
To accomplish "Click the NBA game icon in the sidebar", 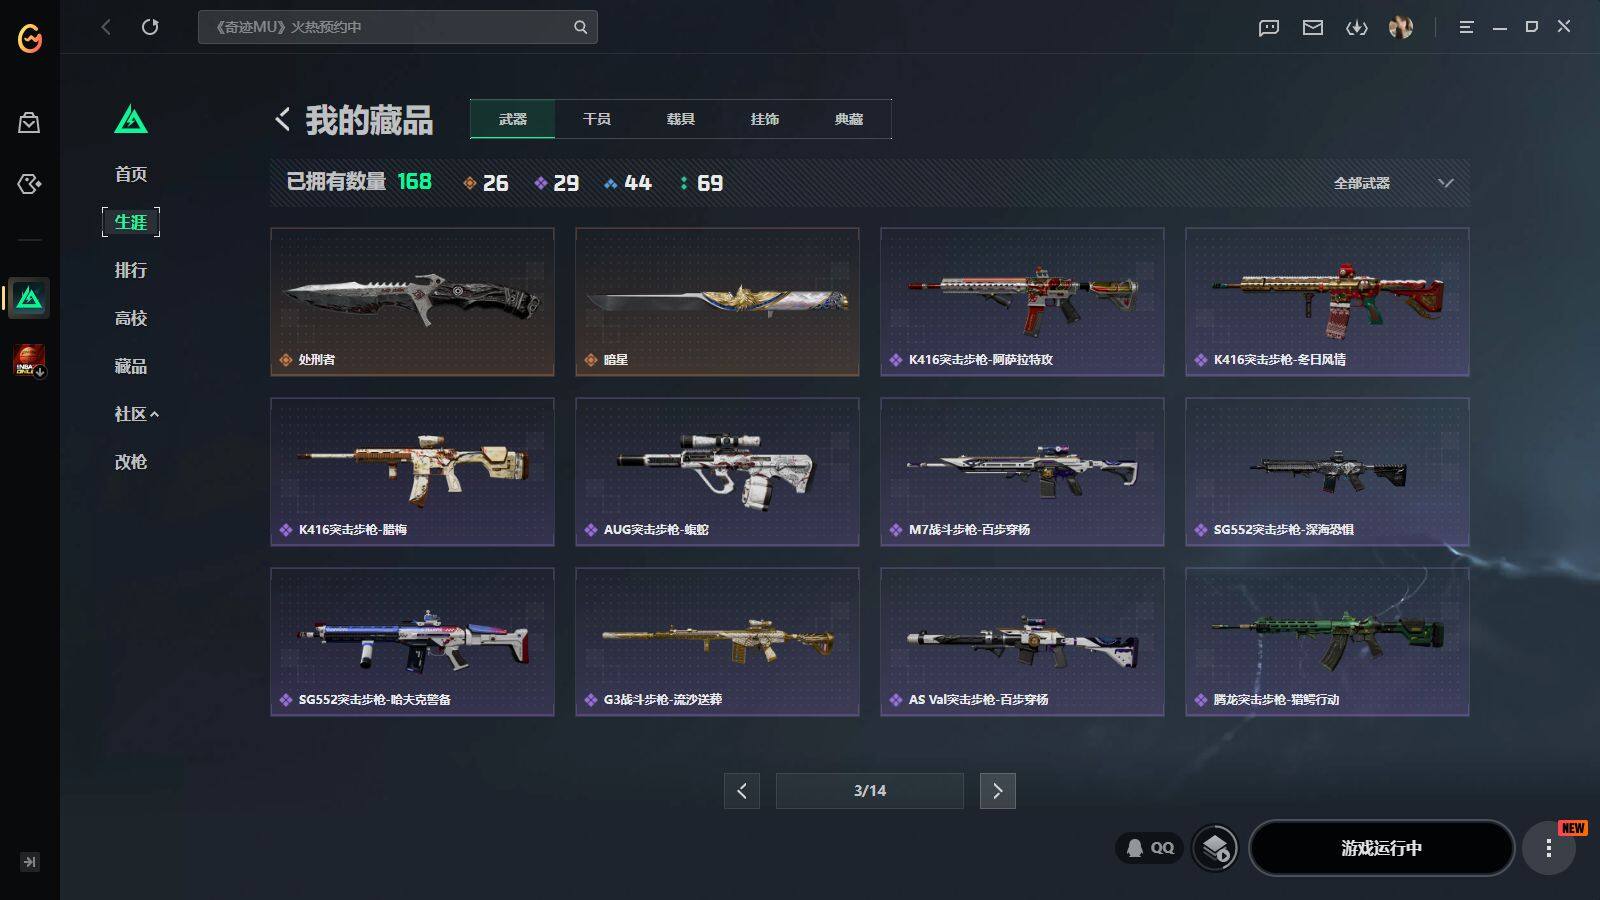I will tap(29, 359).
